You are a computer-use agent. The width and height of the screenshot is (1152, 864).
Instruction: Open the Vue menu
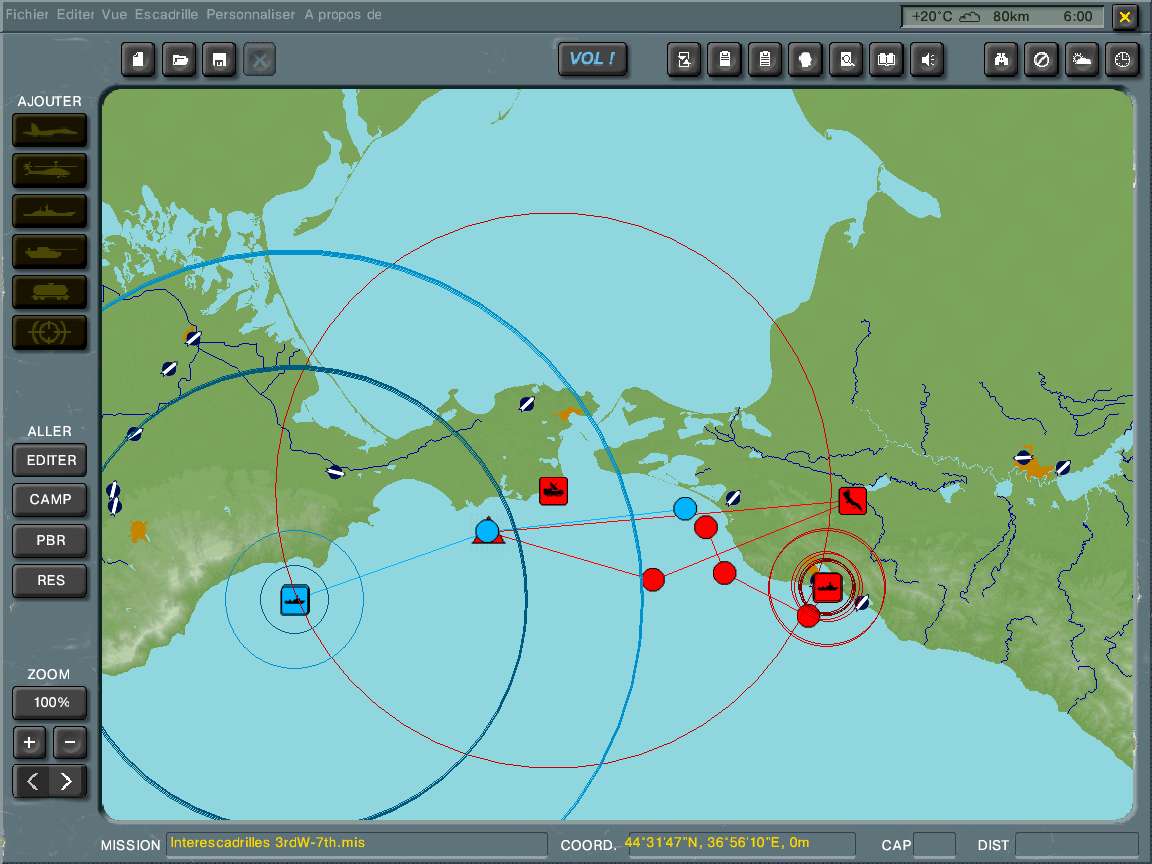pos(114,14)
